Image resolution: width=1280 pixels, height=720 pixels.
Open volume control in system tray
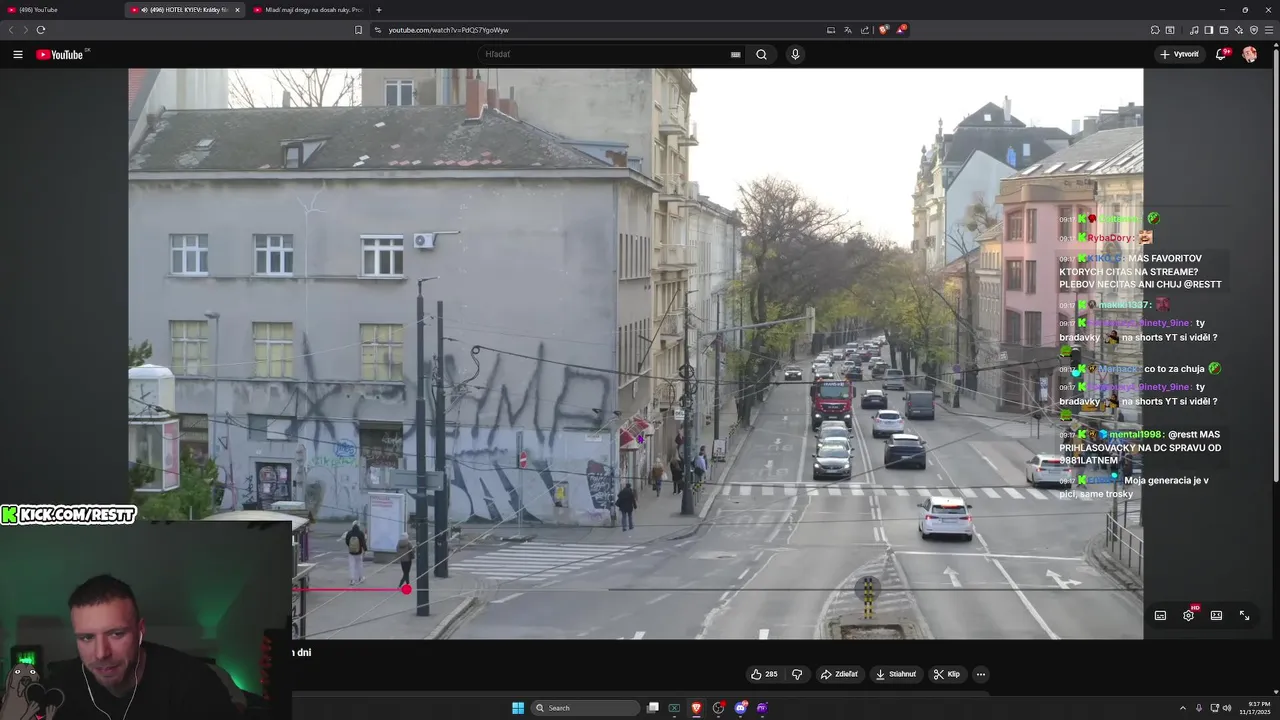[x=1227, y=708]
